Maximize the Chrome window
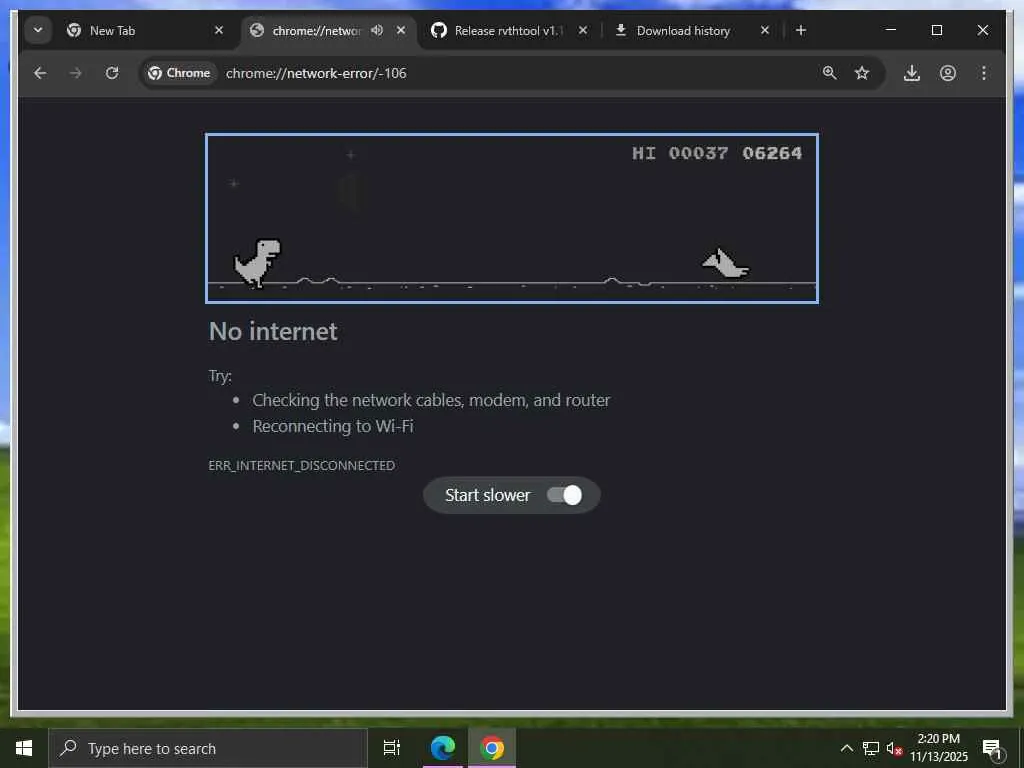This screenshot has width=1024, height=768. pos(936,30)
